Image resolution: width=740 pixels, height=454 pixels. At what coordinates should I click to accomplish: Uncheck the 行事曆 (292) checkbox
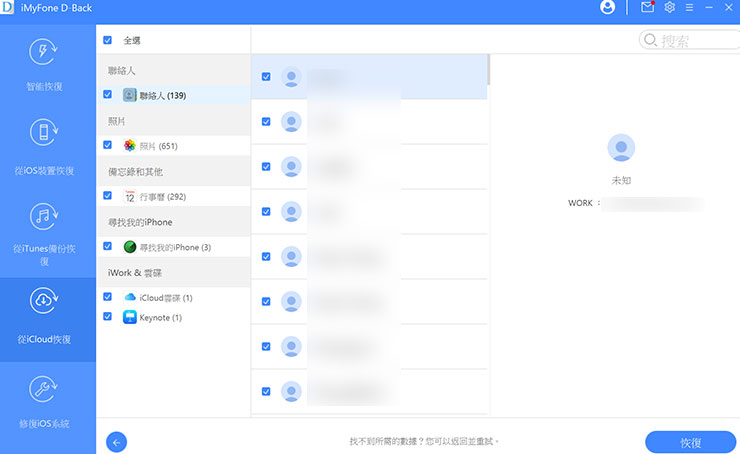(108, 195)
